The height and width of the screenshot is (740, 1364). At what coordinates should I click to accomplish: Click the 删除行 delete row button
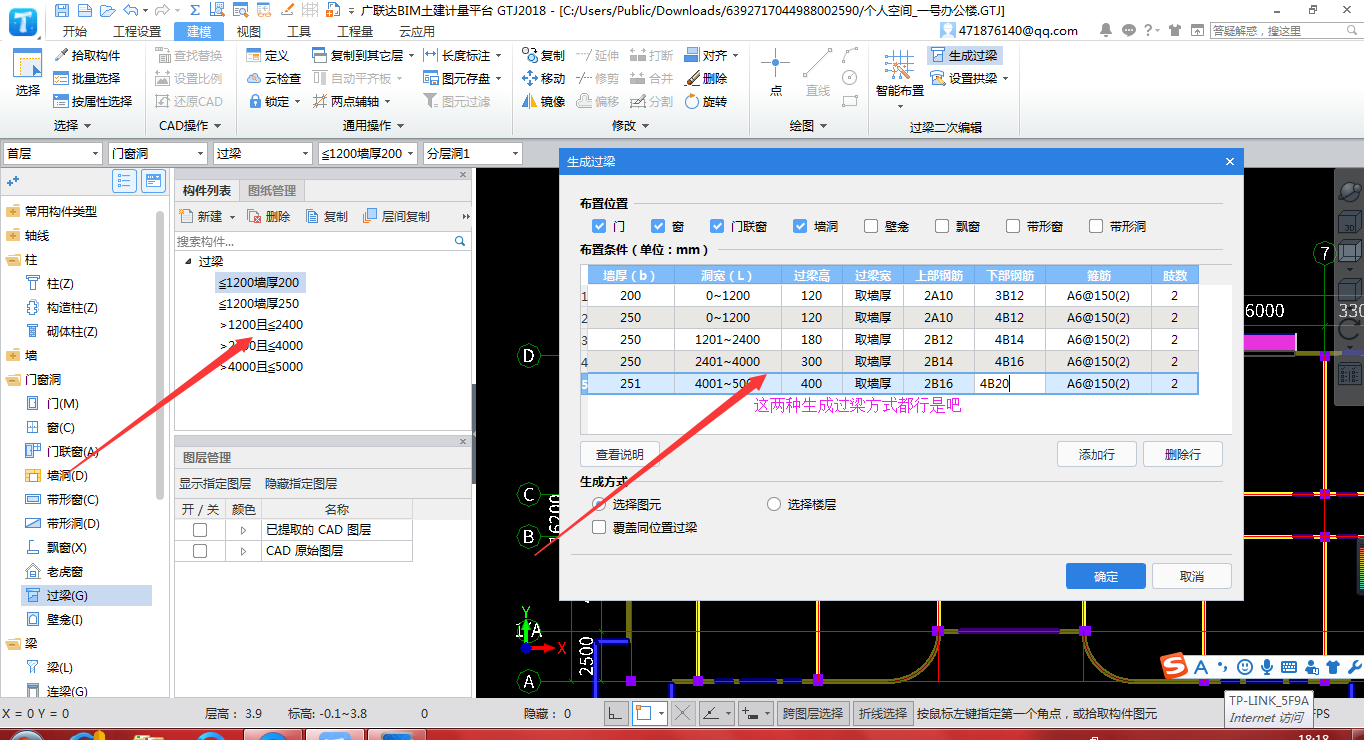(1183, 454)
